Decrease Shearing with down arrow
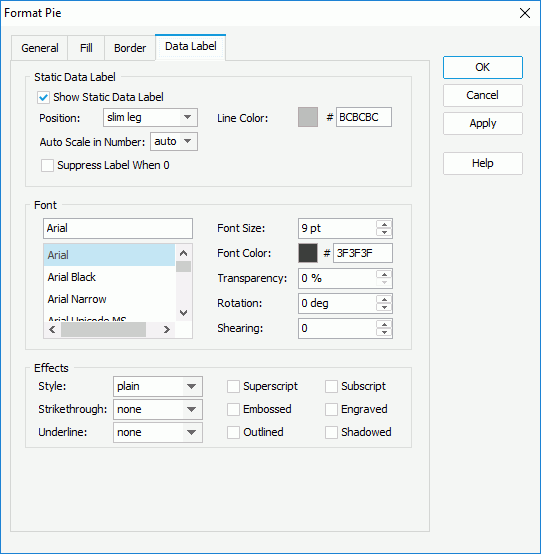This screenshot has width=541, height=554. pos(384,332)
